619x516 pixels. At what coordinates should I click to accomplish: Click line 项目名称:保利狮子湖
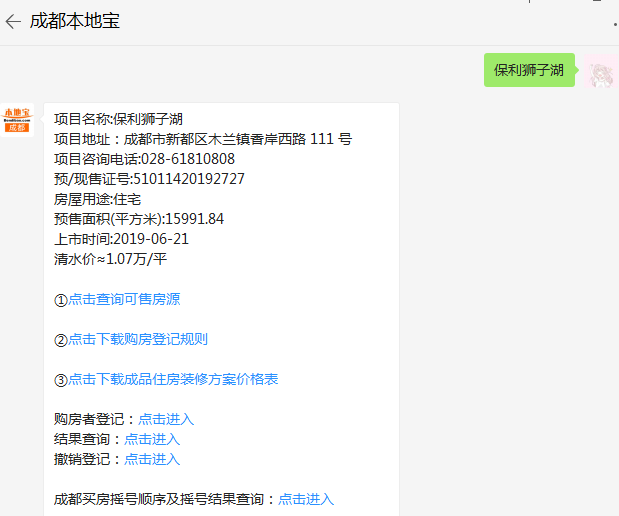pos(118,119)
